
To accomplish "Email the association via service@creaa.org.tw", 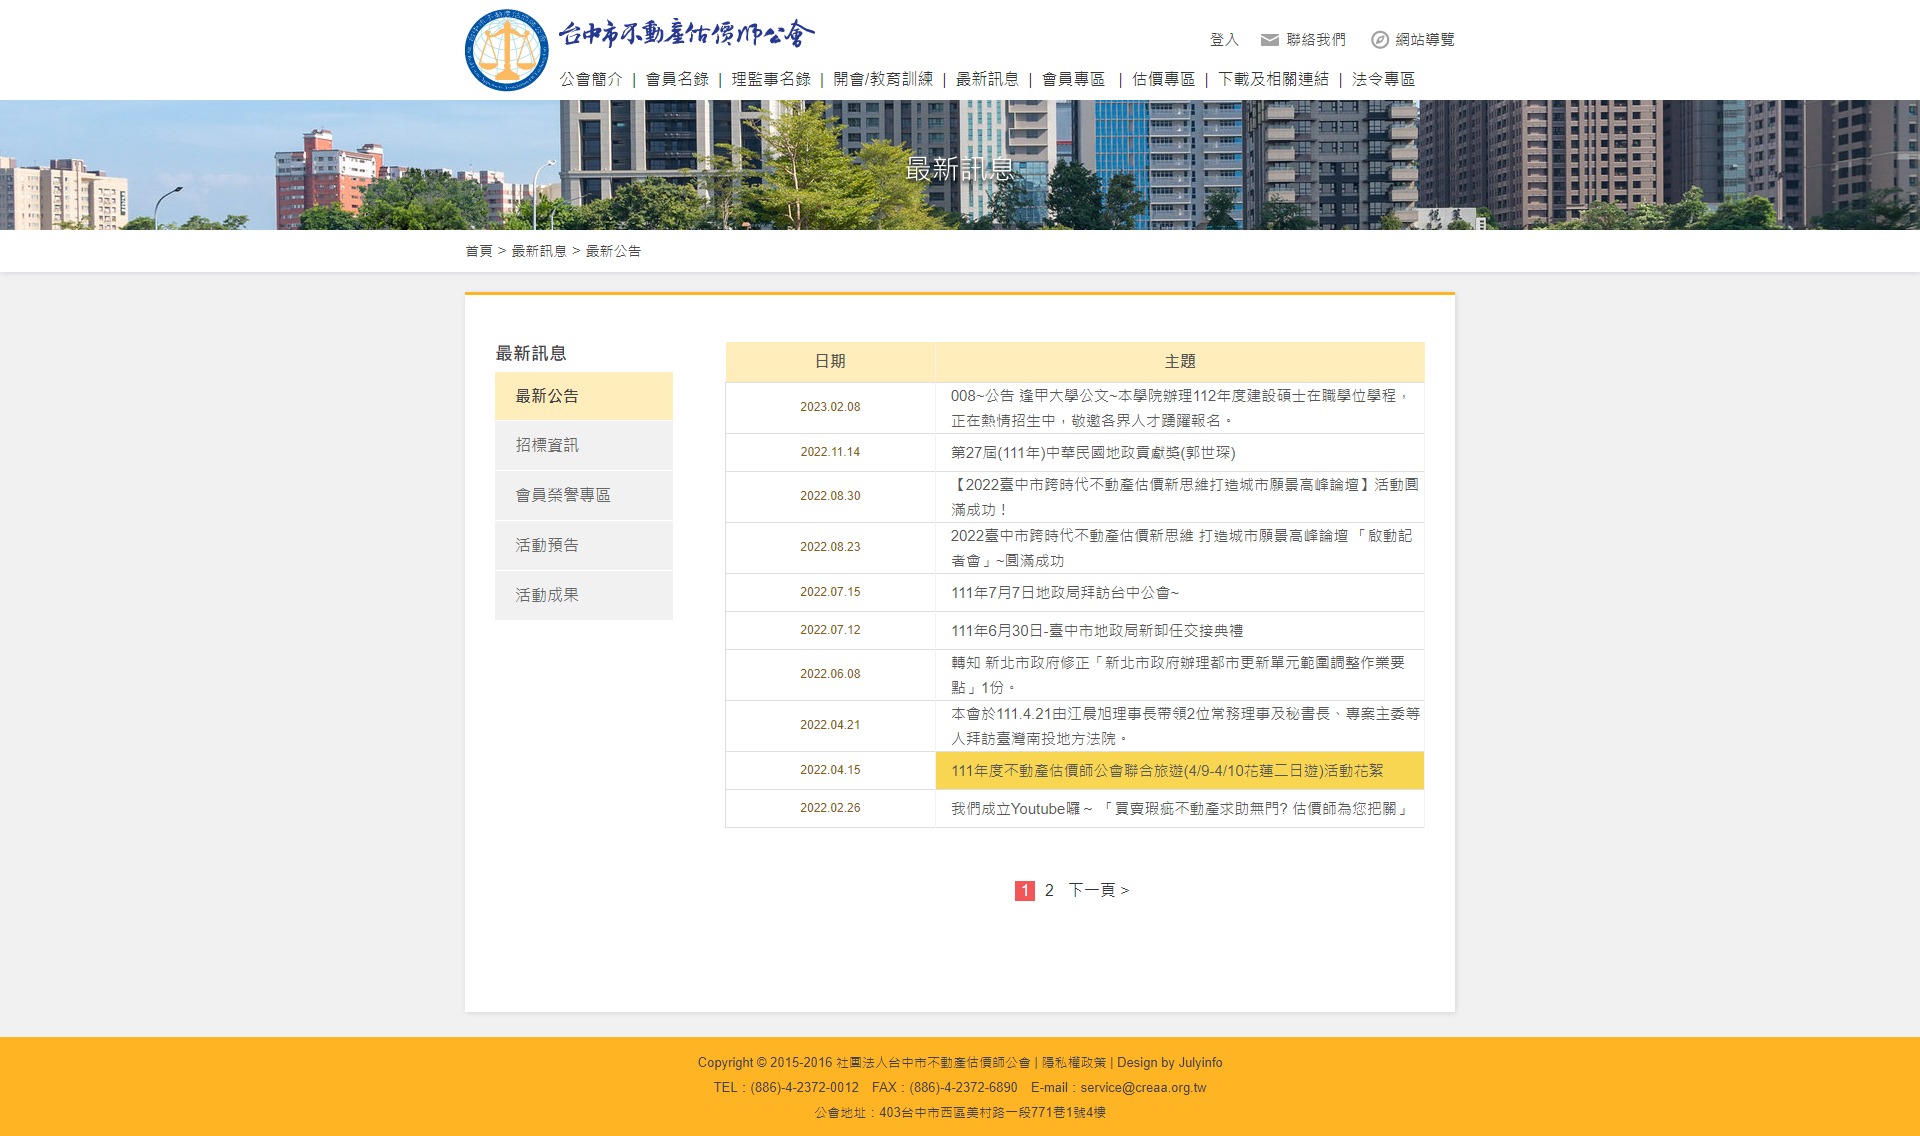I will pos(1142,1088).
